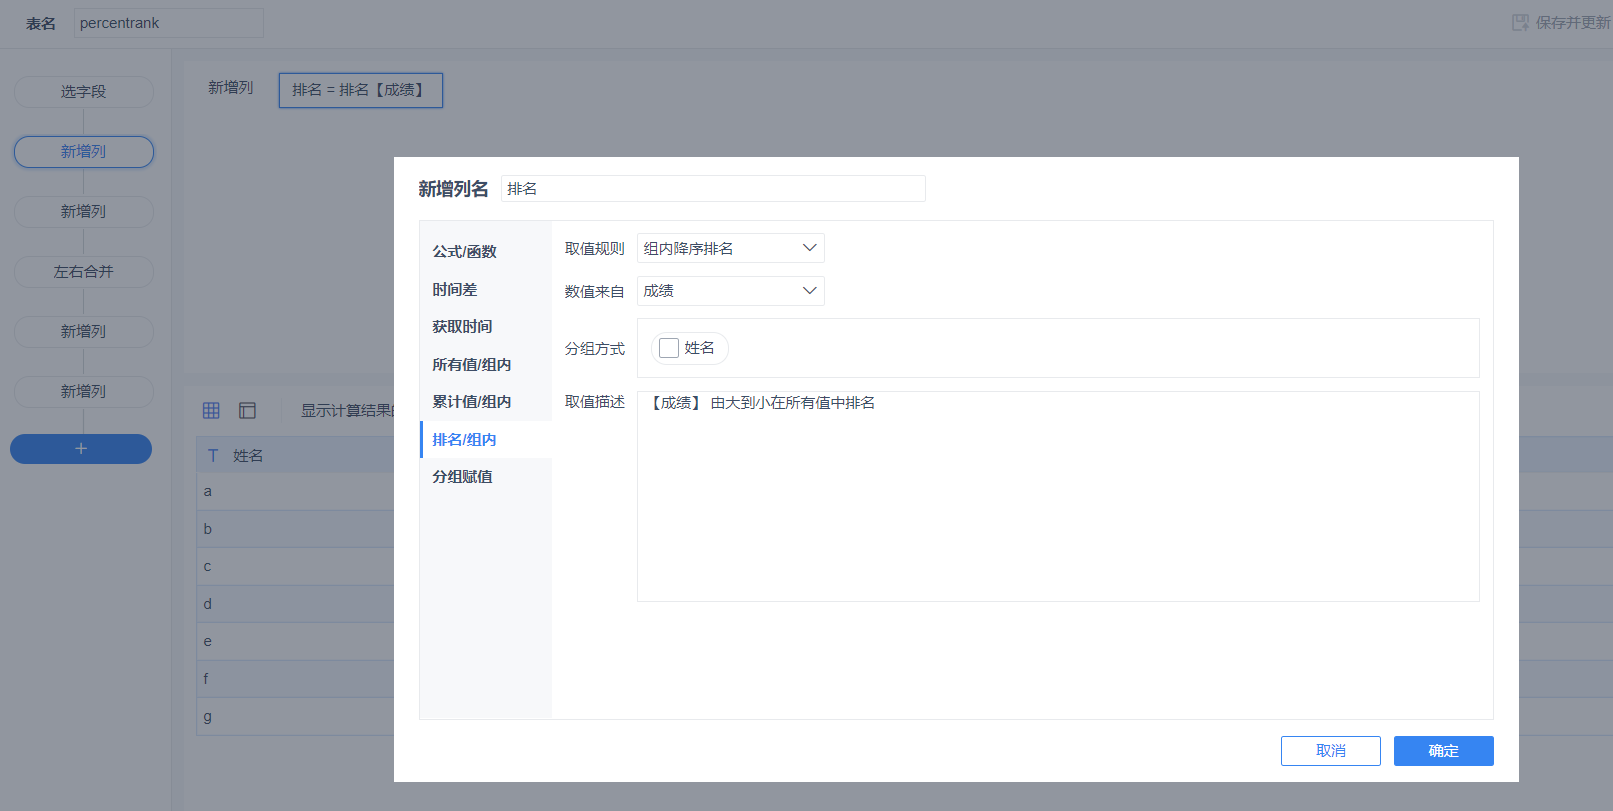Select the 分组赋值 tab
Screen dimensions: 1613x811
tap(486, 476)
